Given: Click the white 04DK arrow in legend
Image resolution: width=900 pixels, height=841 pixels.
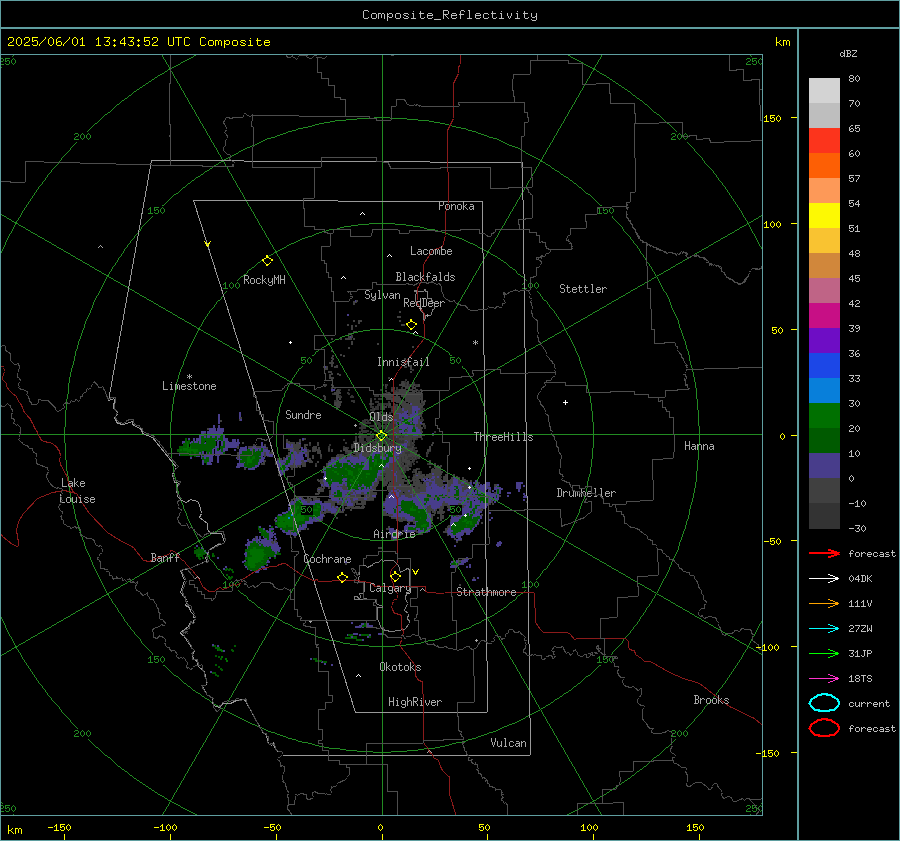Looking at the screenshot, I should (x=824, y=578).
